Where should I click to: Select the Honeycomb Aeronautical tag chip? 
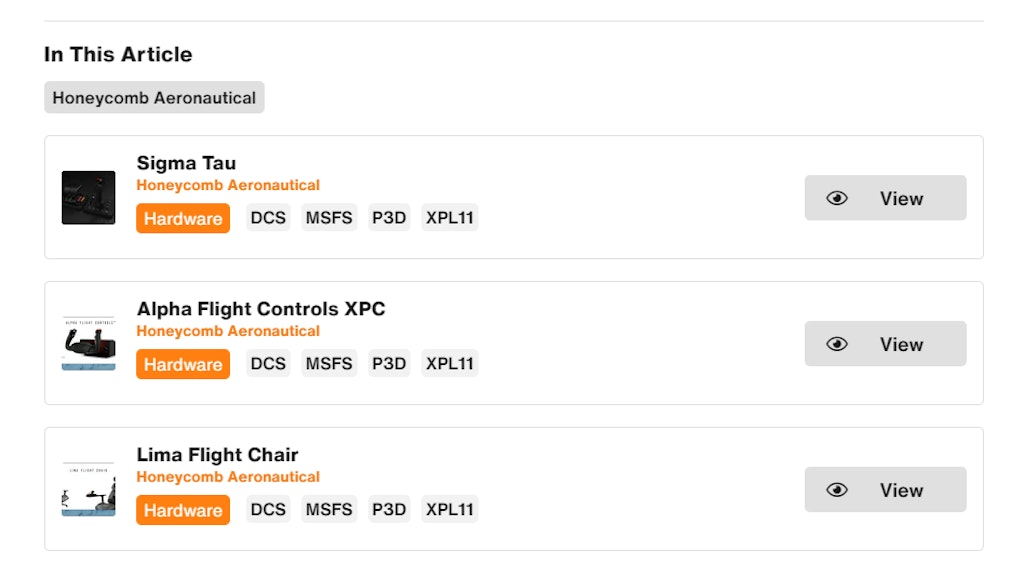point(154,97)
